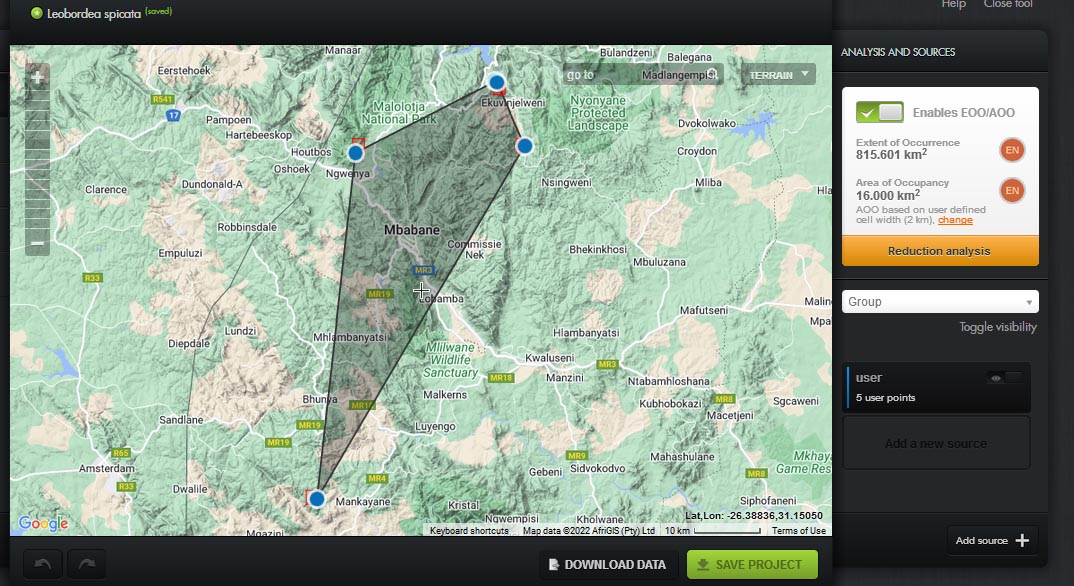Expand the Group dropdown
The height and width of the screenshot is (586, 1074).
tap(939, 302)
